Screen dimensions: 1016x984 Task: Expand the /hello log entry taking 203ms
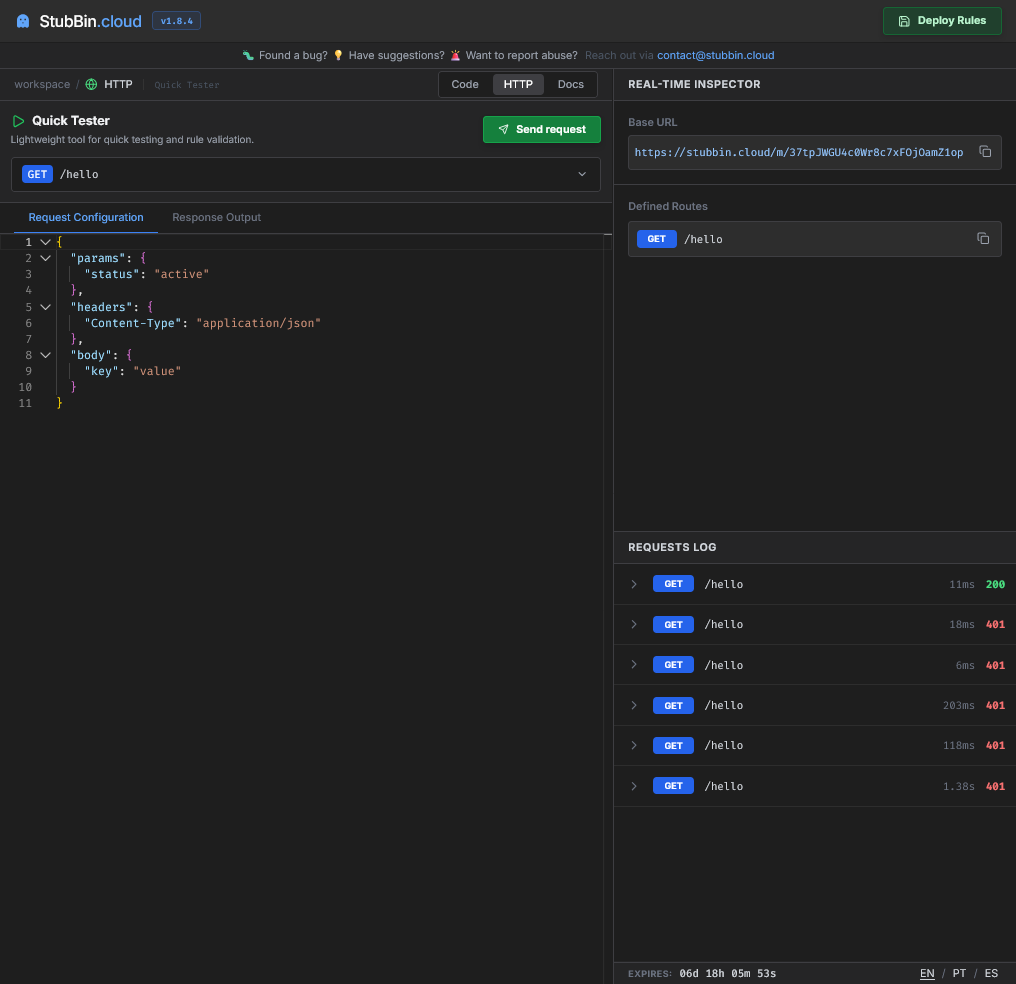click(634, 705)
